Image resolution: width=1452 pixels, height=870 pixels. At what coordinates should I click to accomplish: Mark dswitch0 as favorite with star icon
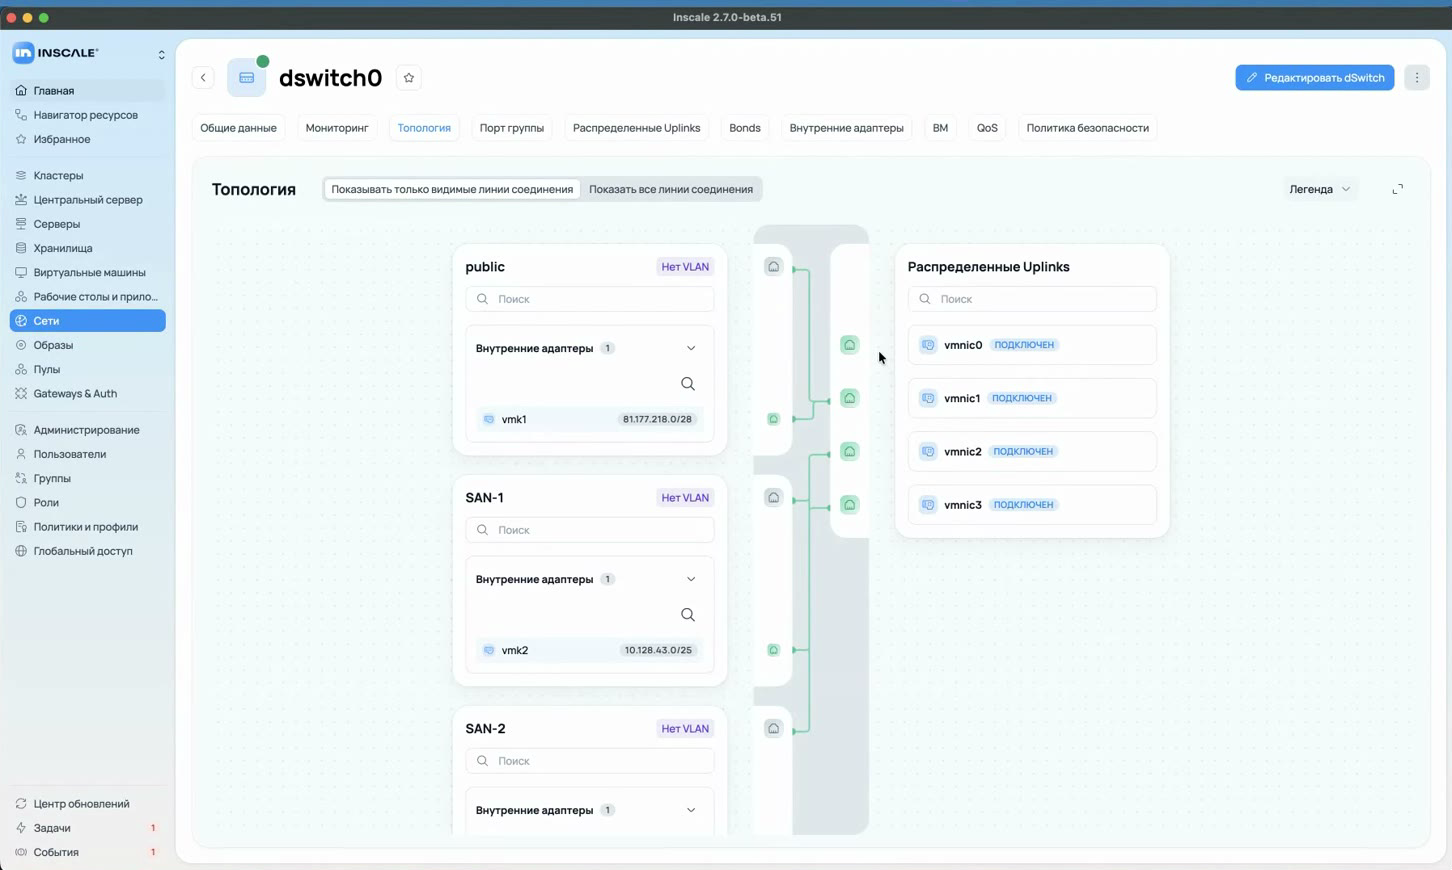coord(408,78)
